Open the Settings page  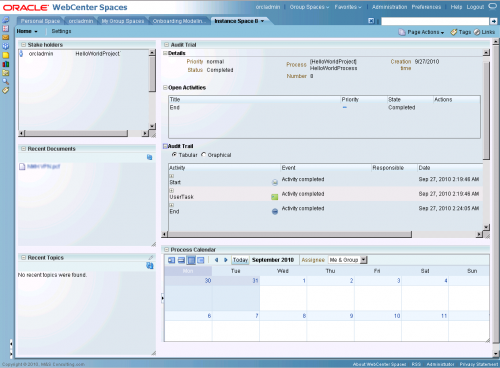tap(61, 31)
